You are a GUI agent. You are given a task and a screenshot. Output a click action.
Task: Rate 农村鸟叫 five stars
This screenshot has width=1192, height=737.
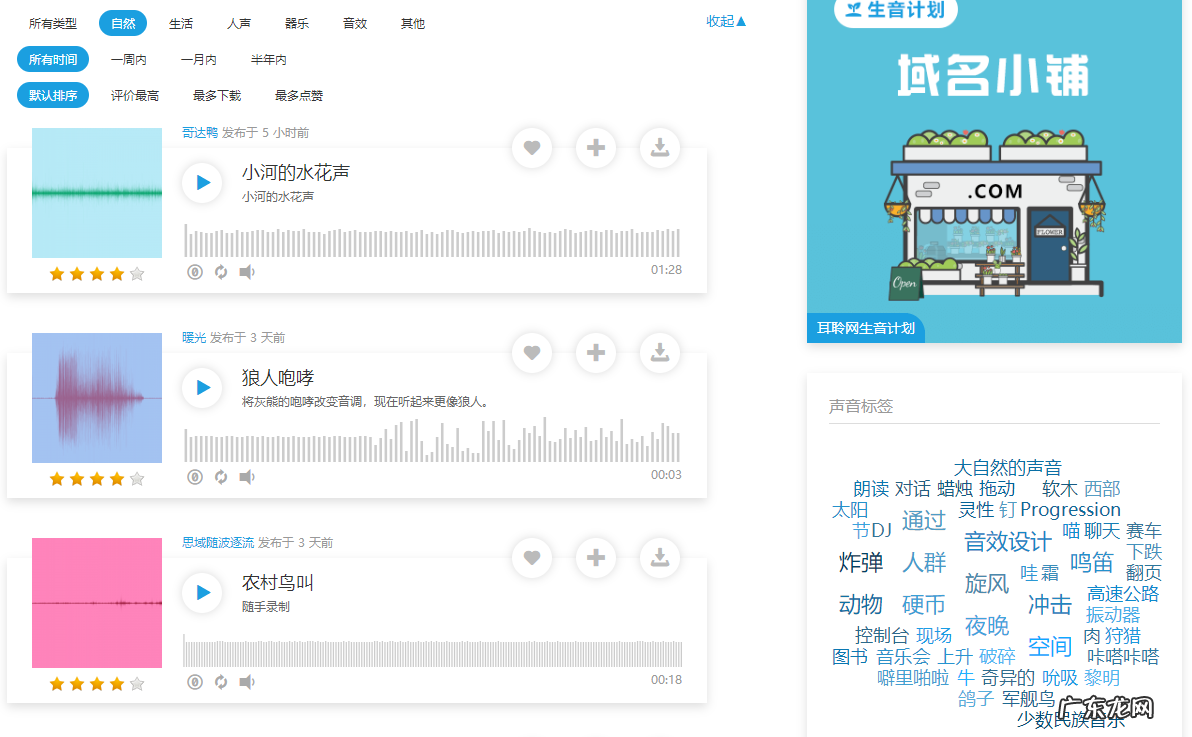tap(135, 683)
